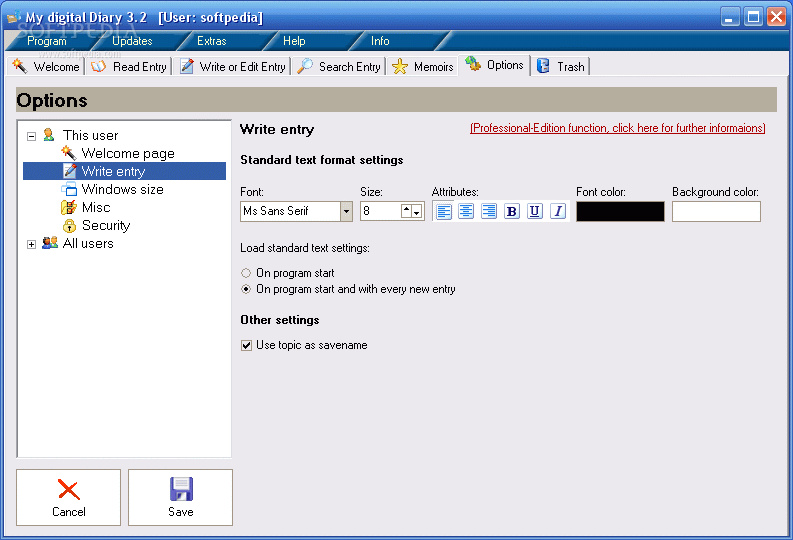Click the Welcome page wand tree icon

coord(69,153)
